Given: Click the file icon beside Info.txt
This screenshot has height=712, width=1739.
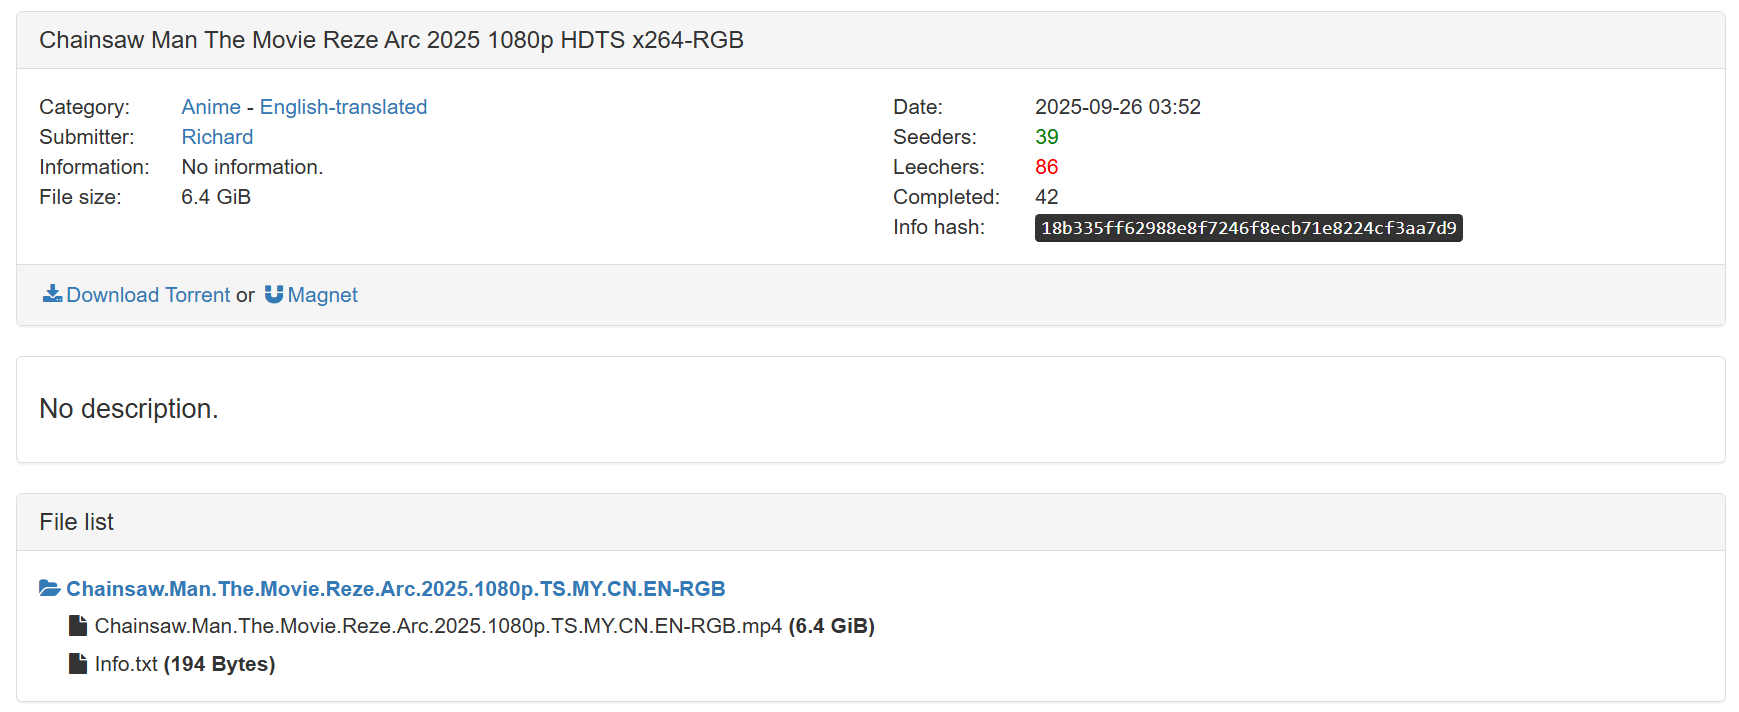Looking at the screenshot, I should 78,664.
